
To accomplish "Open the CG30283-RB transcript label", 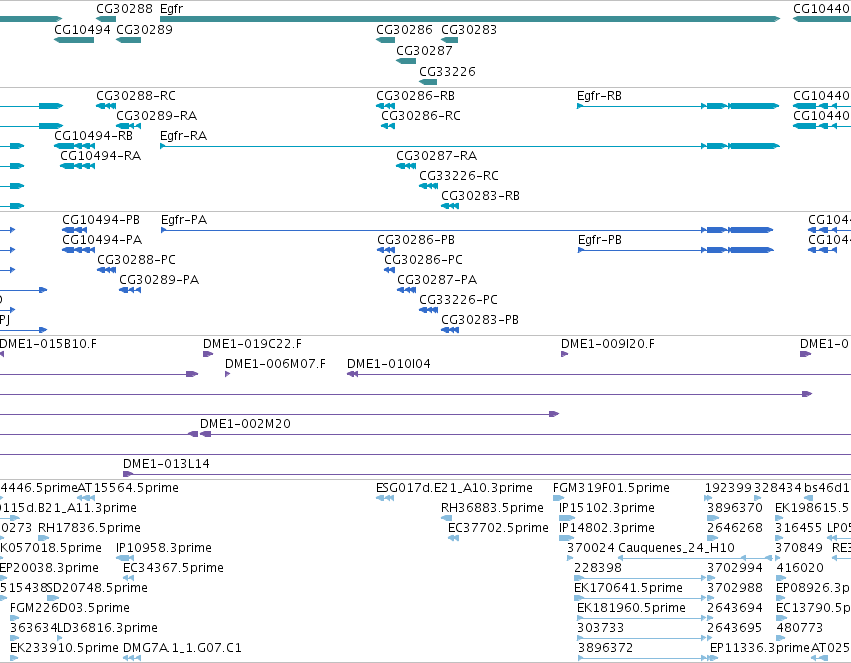I will [x=480, y=196].
